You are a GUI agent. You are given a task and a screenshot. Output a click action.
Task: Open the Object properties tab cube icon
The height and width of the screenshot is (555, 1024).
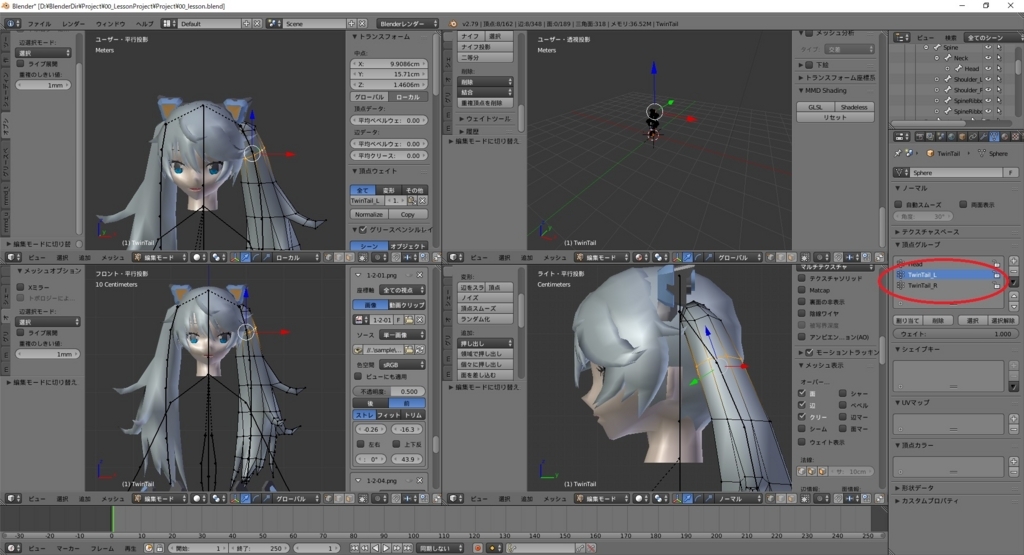pos(962,137)
